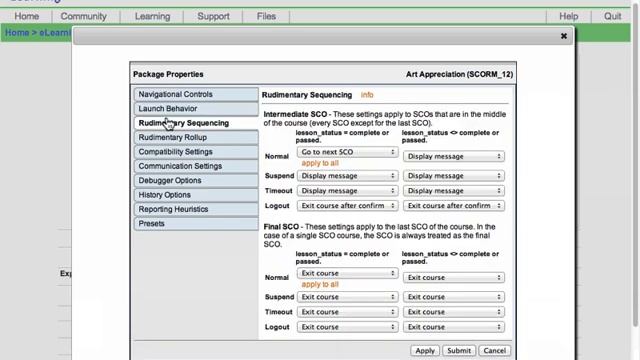Click Quit in the top menu
640x360 pixels.
click(613, 16)
